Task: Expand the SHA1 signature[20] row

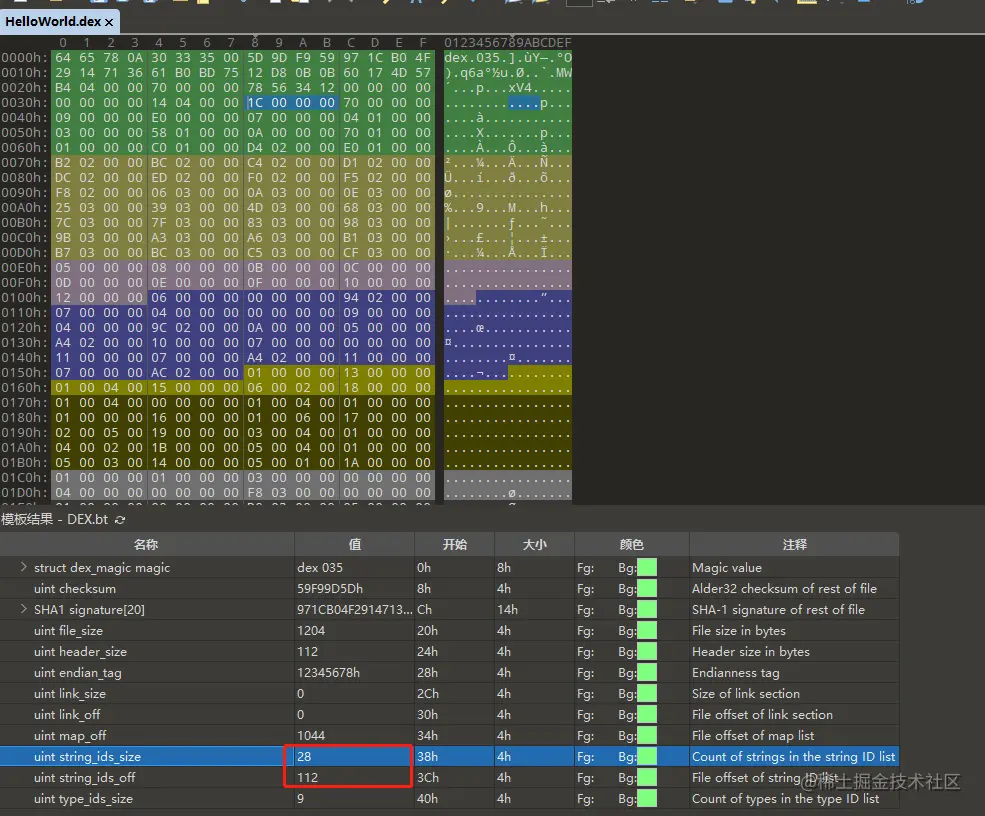Action: click(23, 609)
